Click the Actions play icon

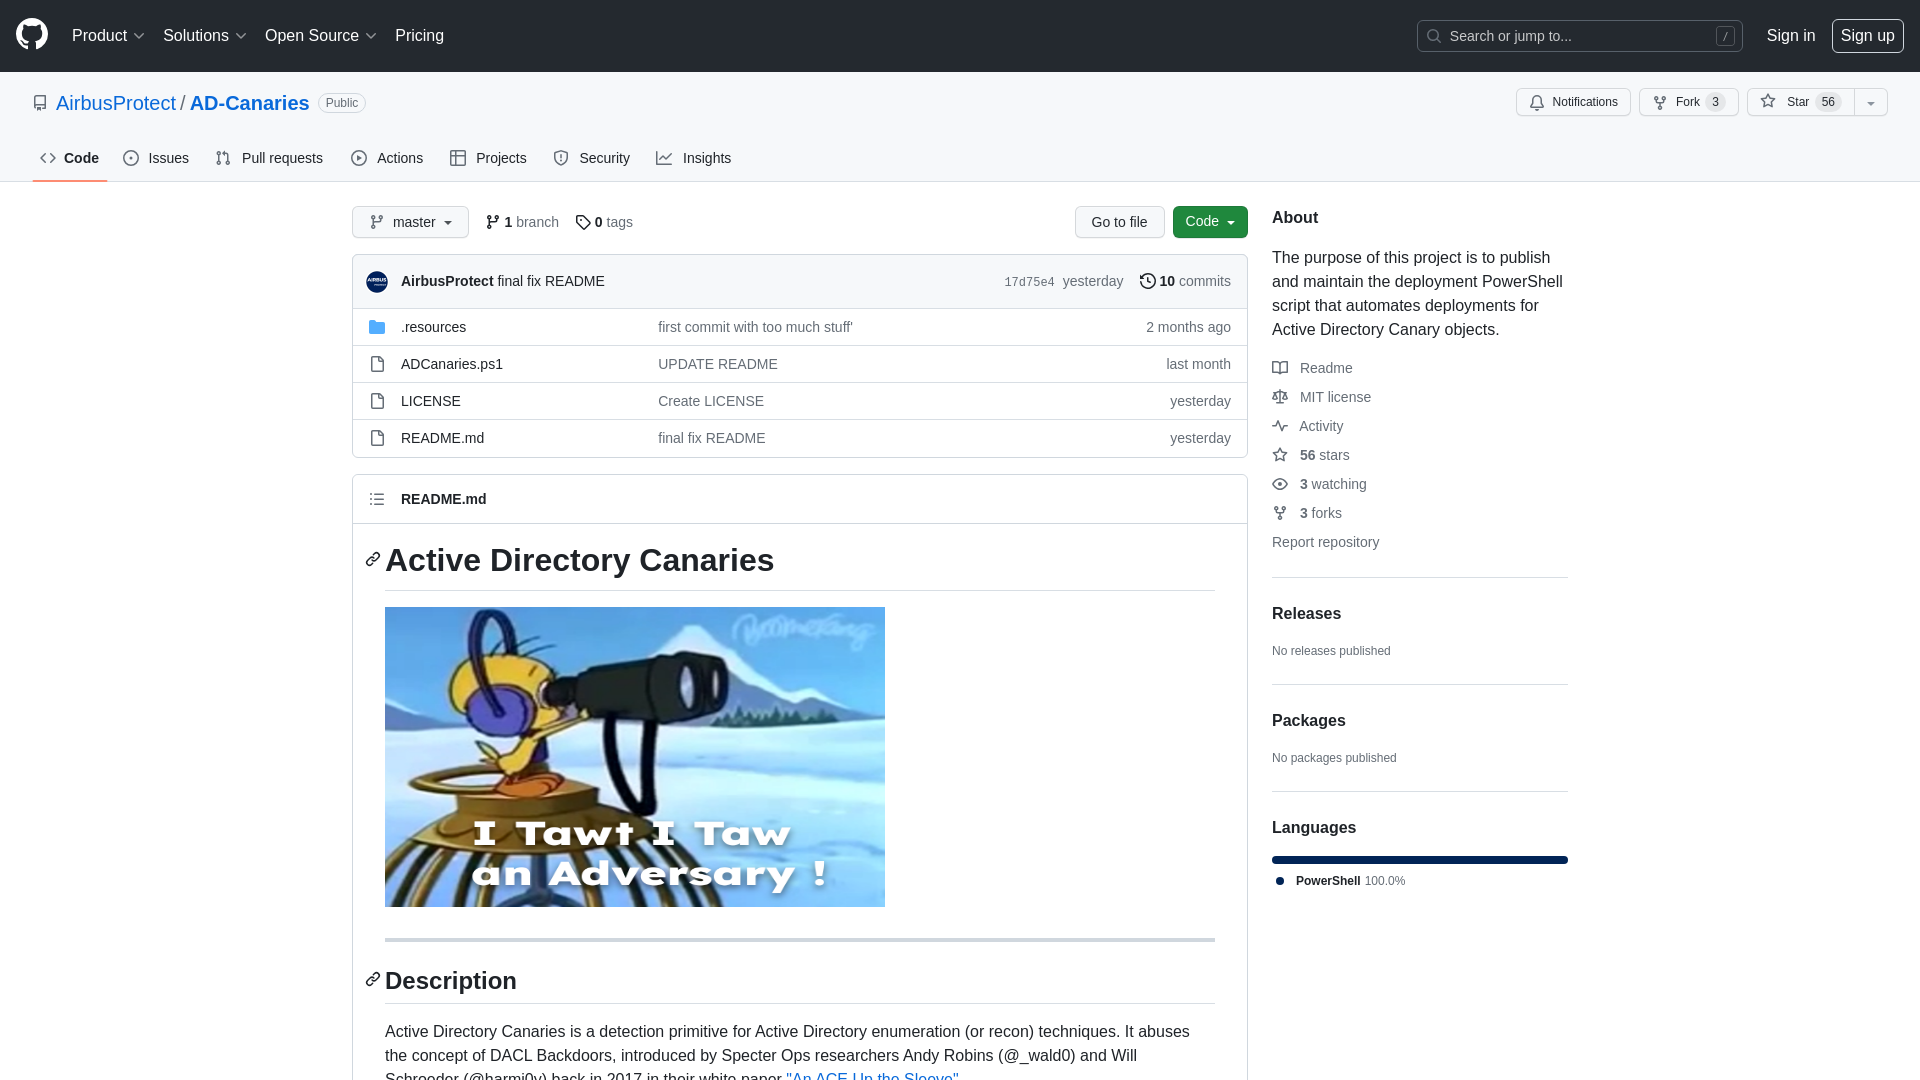pos(359,158)
